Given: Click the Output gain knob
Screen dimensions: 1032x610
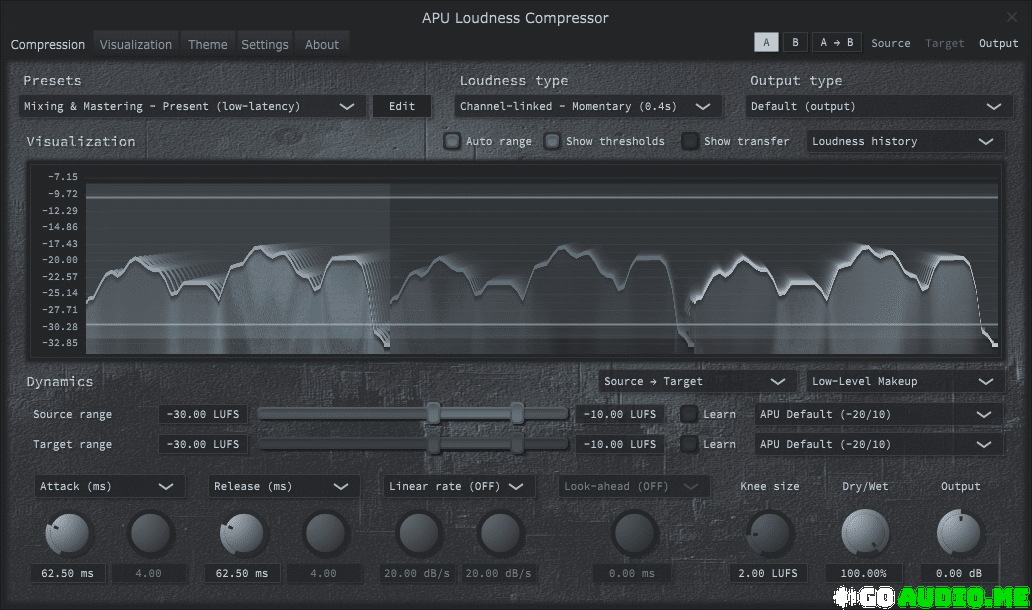Looking at the screenshot, I should point(959,533).
